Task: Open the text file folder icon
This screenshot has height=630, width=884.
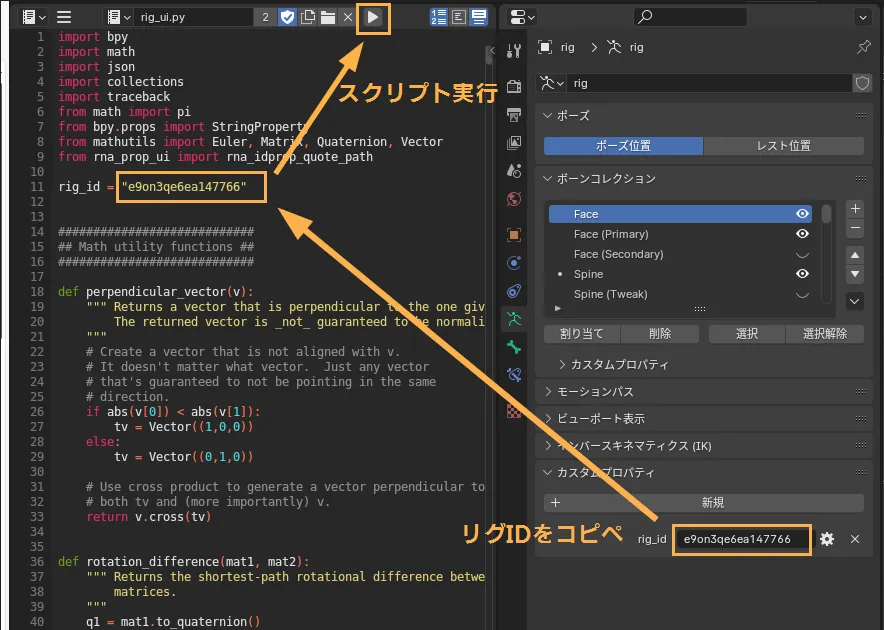Action: click(x=328, y=17)
